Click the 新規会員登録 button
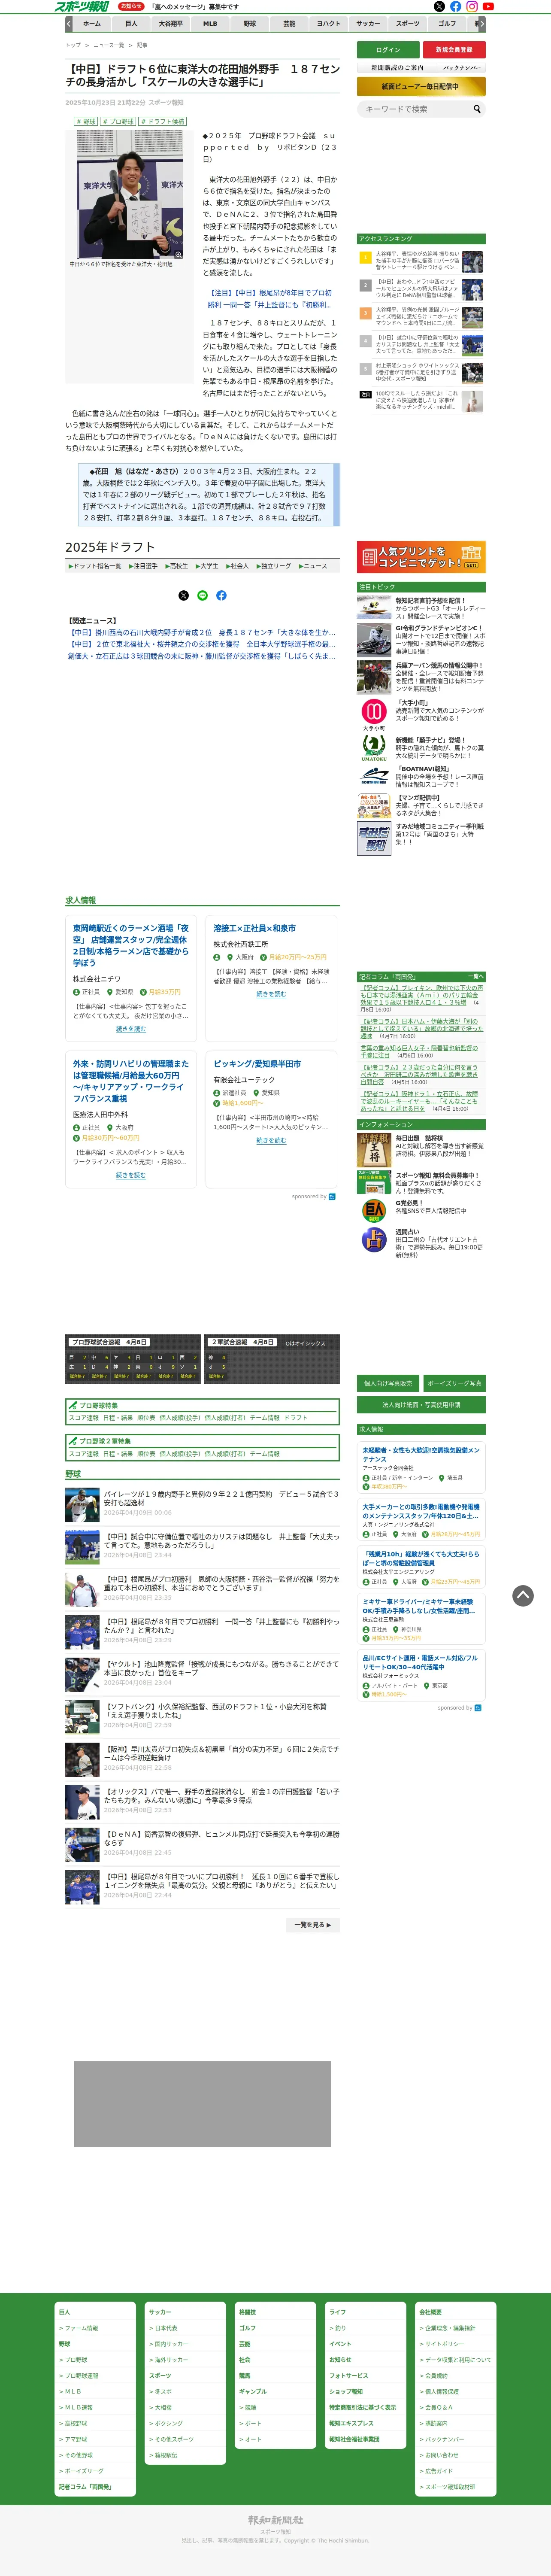 pyautogui.click(x=454, y=49)
